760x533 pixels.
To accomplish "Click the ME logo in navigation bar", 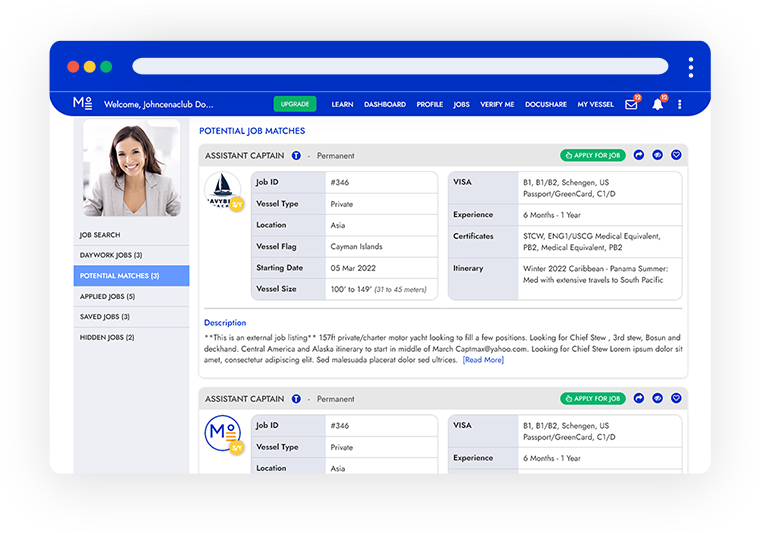I will [82, 103].
